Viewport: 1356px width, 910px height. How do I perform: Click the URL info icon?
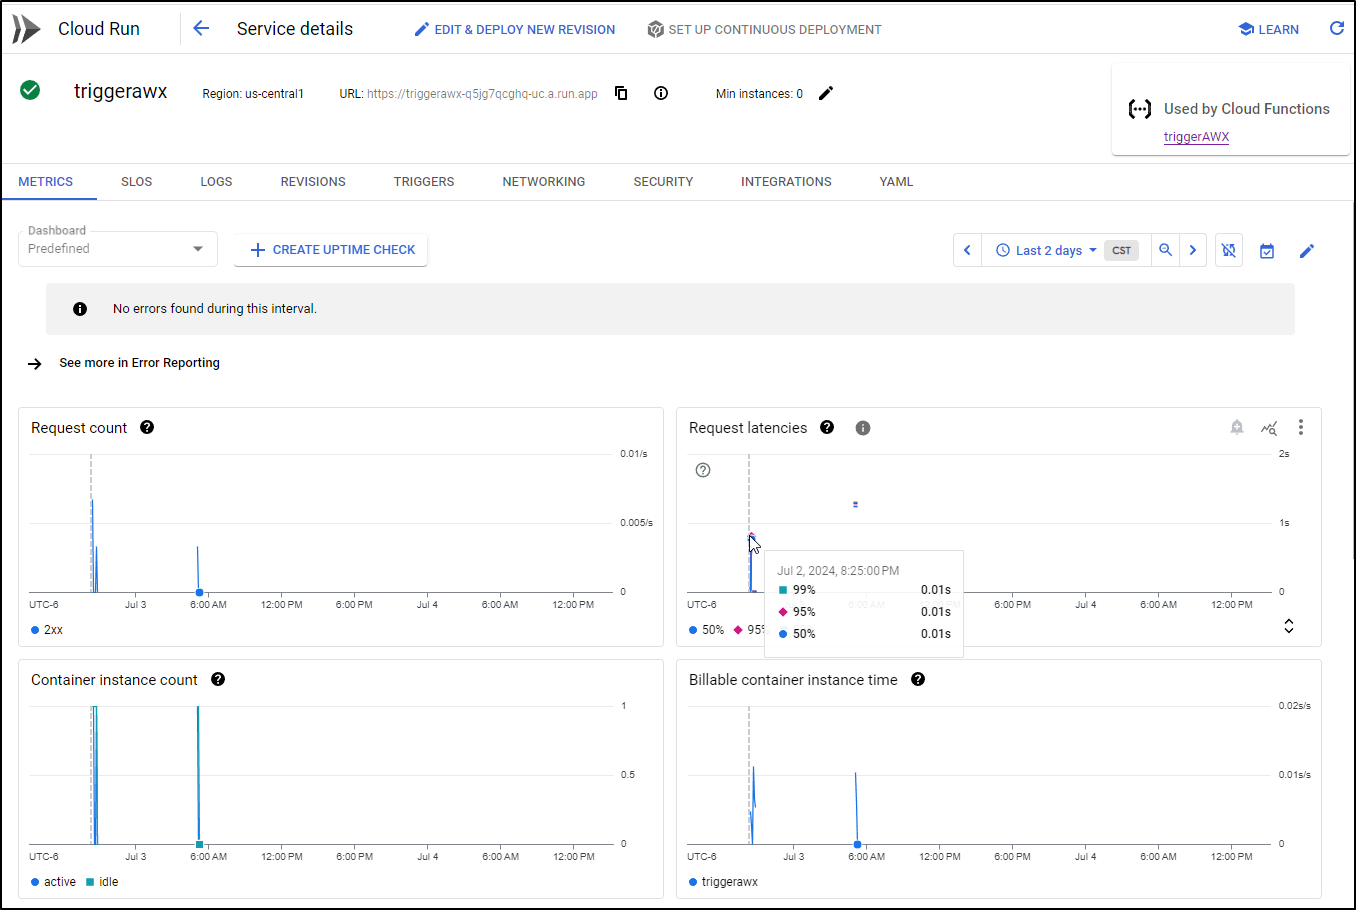coord(661,93)
